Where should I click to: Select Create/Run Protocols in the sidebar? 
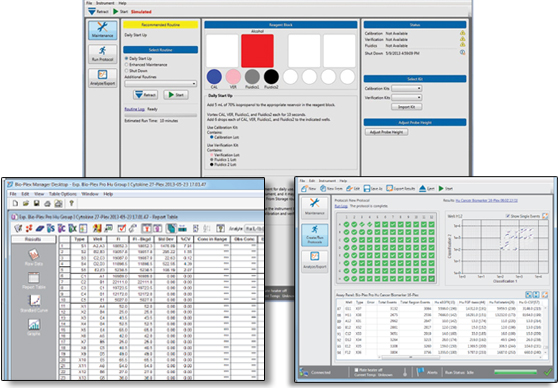[315, 235]
